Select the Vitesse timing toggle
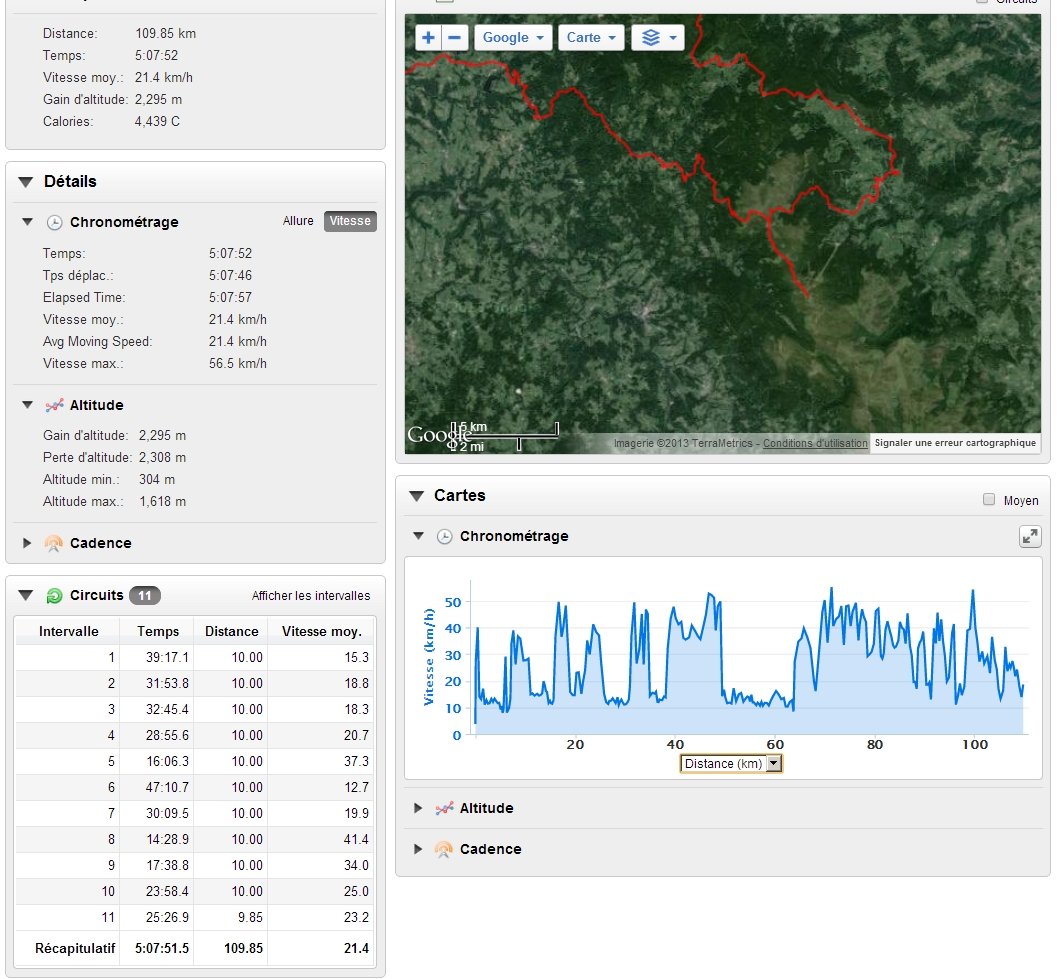Screen dimensions: 1060x979 tap(350, 221)
